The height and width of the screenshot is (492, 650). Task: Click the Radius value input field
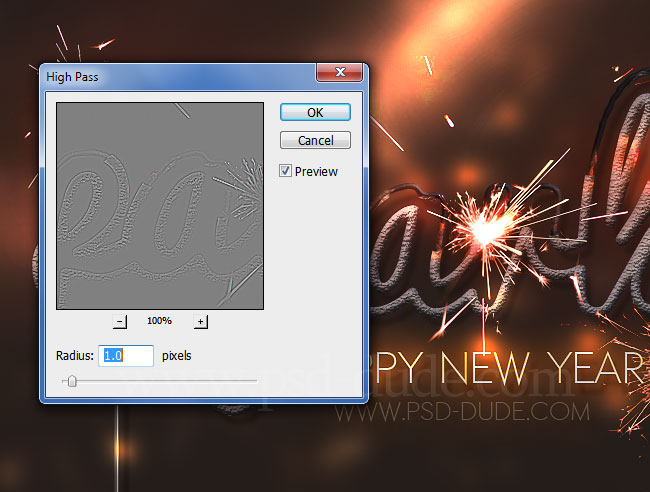click(x=126, y=356)
